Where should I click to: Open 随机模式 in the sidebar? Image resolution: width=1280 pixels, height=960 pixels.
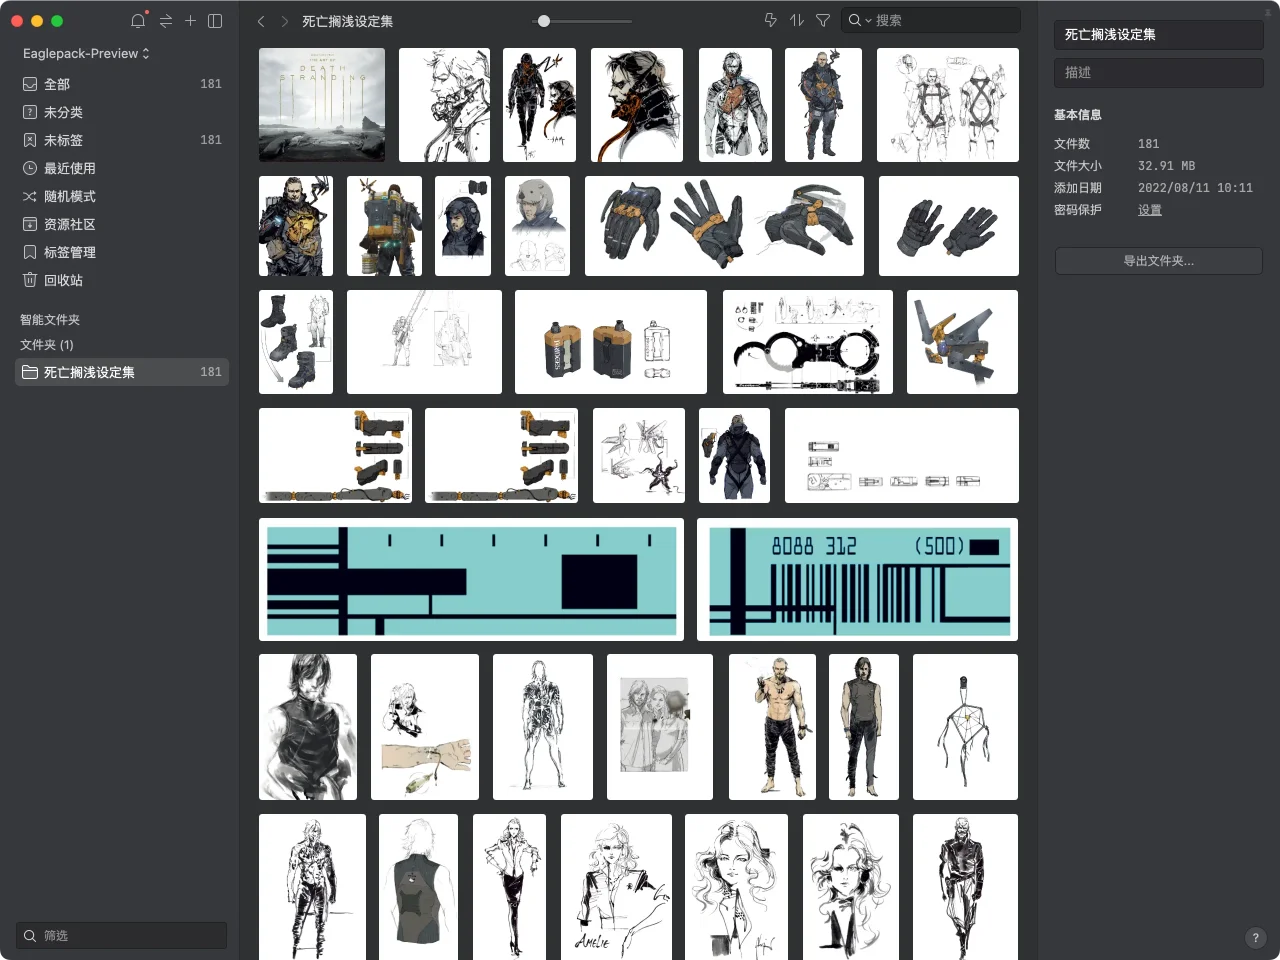pyautogui.click(x=122, y=196)
